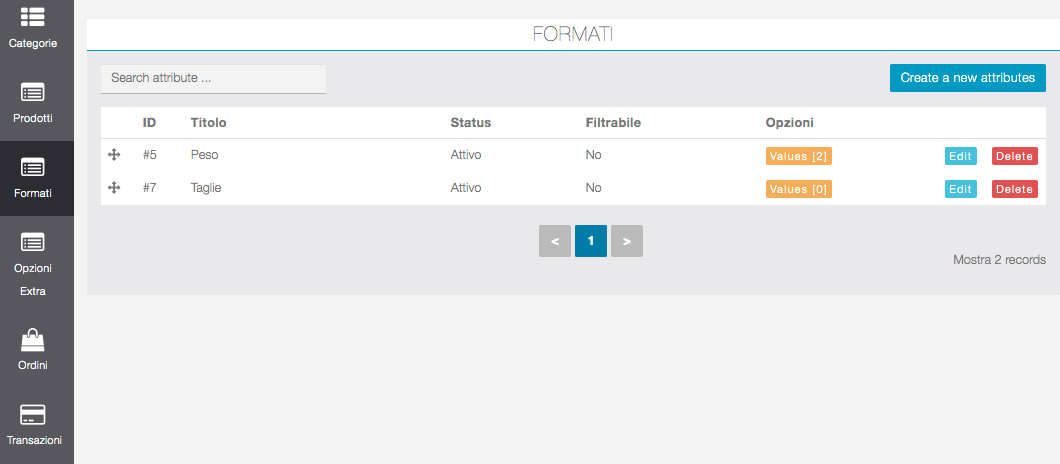Edit the Taglie attribute
Viewport: 1060px width, 464px height.
(x=960, y=189)
